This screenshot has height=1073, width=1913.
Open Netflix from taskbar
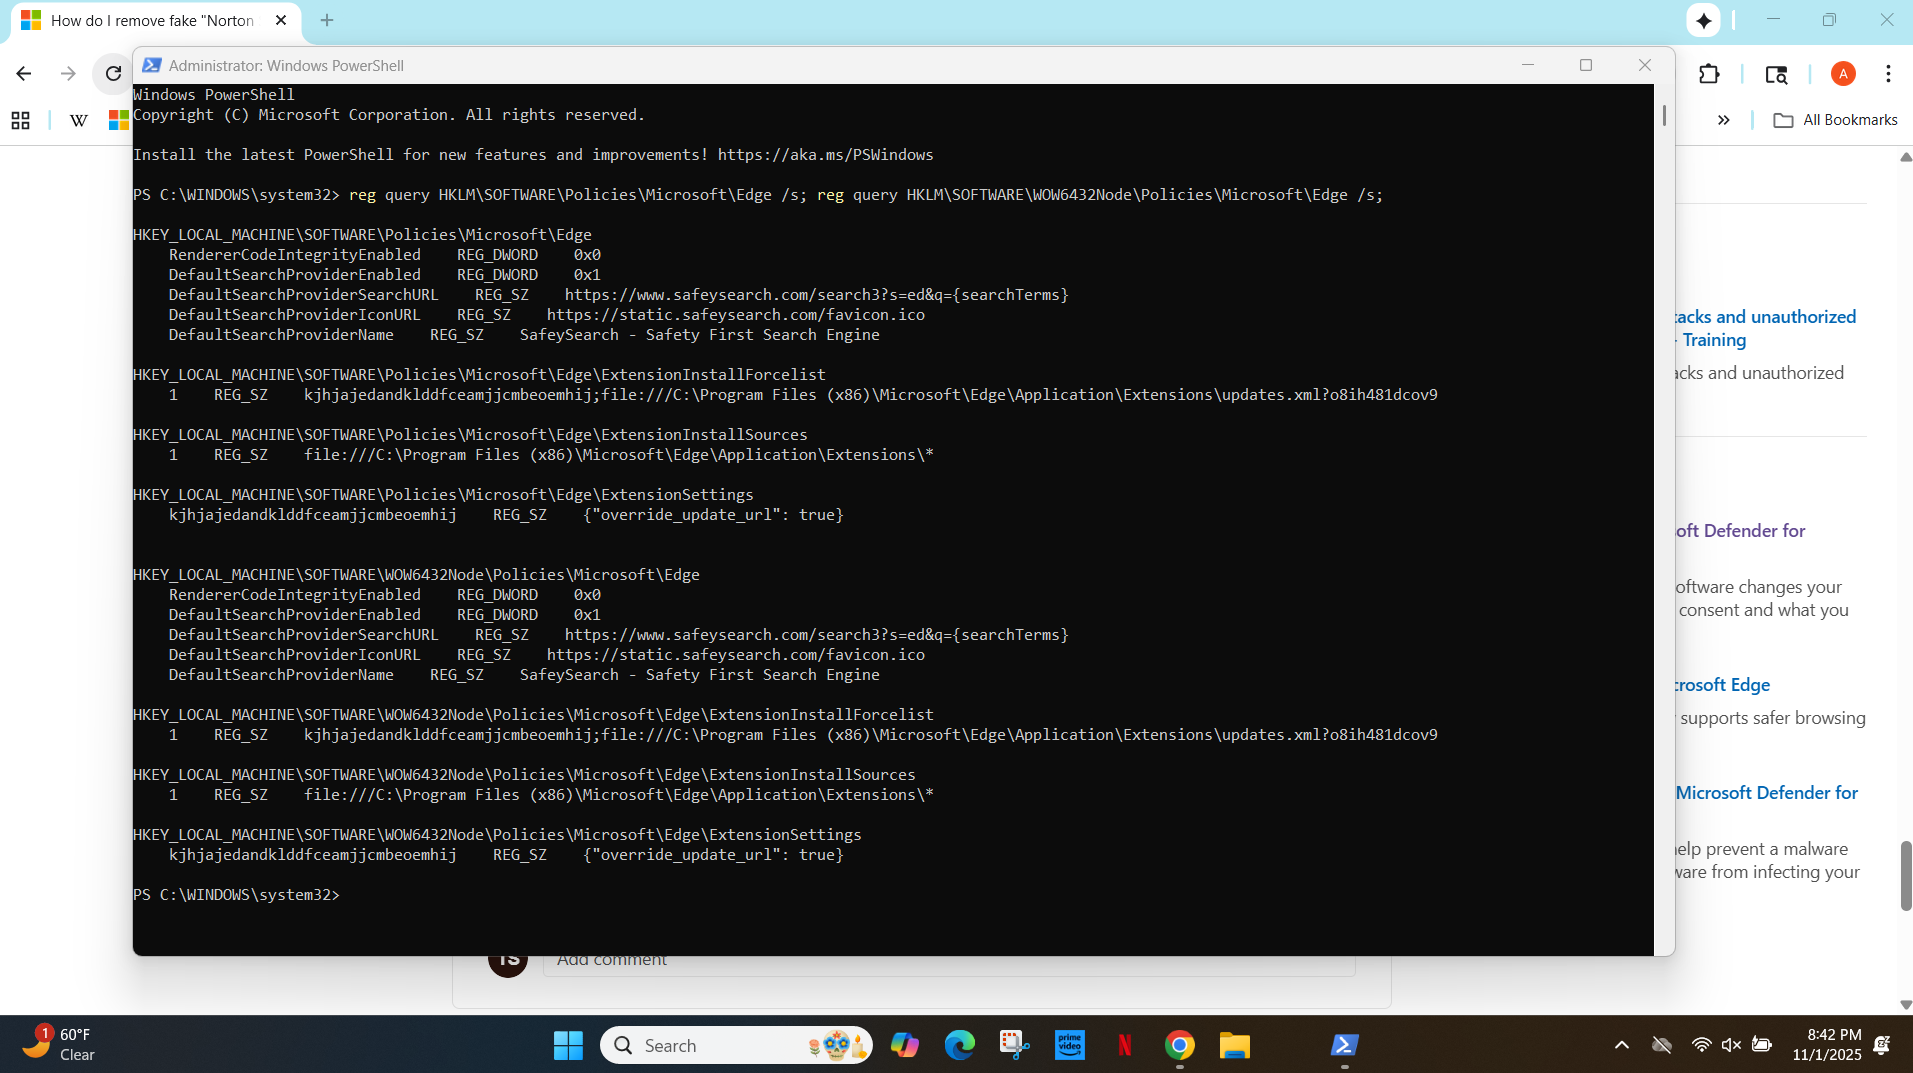click(1125, 1045)
